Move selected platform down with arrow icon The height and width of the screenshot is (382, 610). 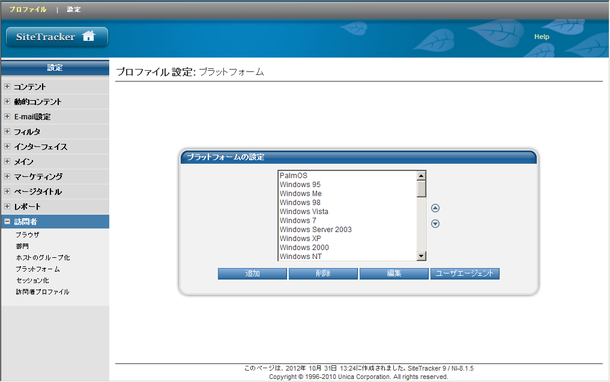tap(435, 224)
